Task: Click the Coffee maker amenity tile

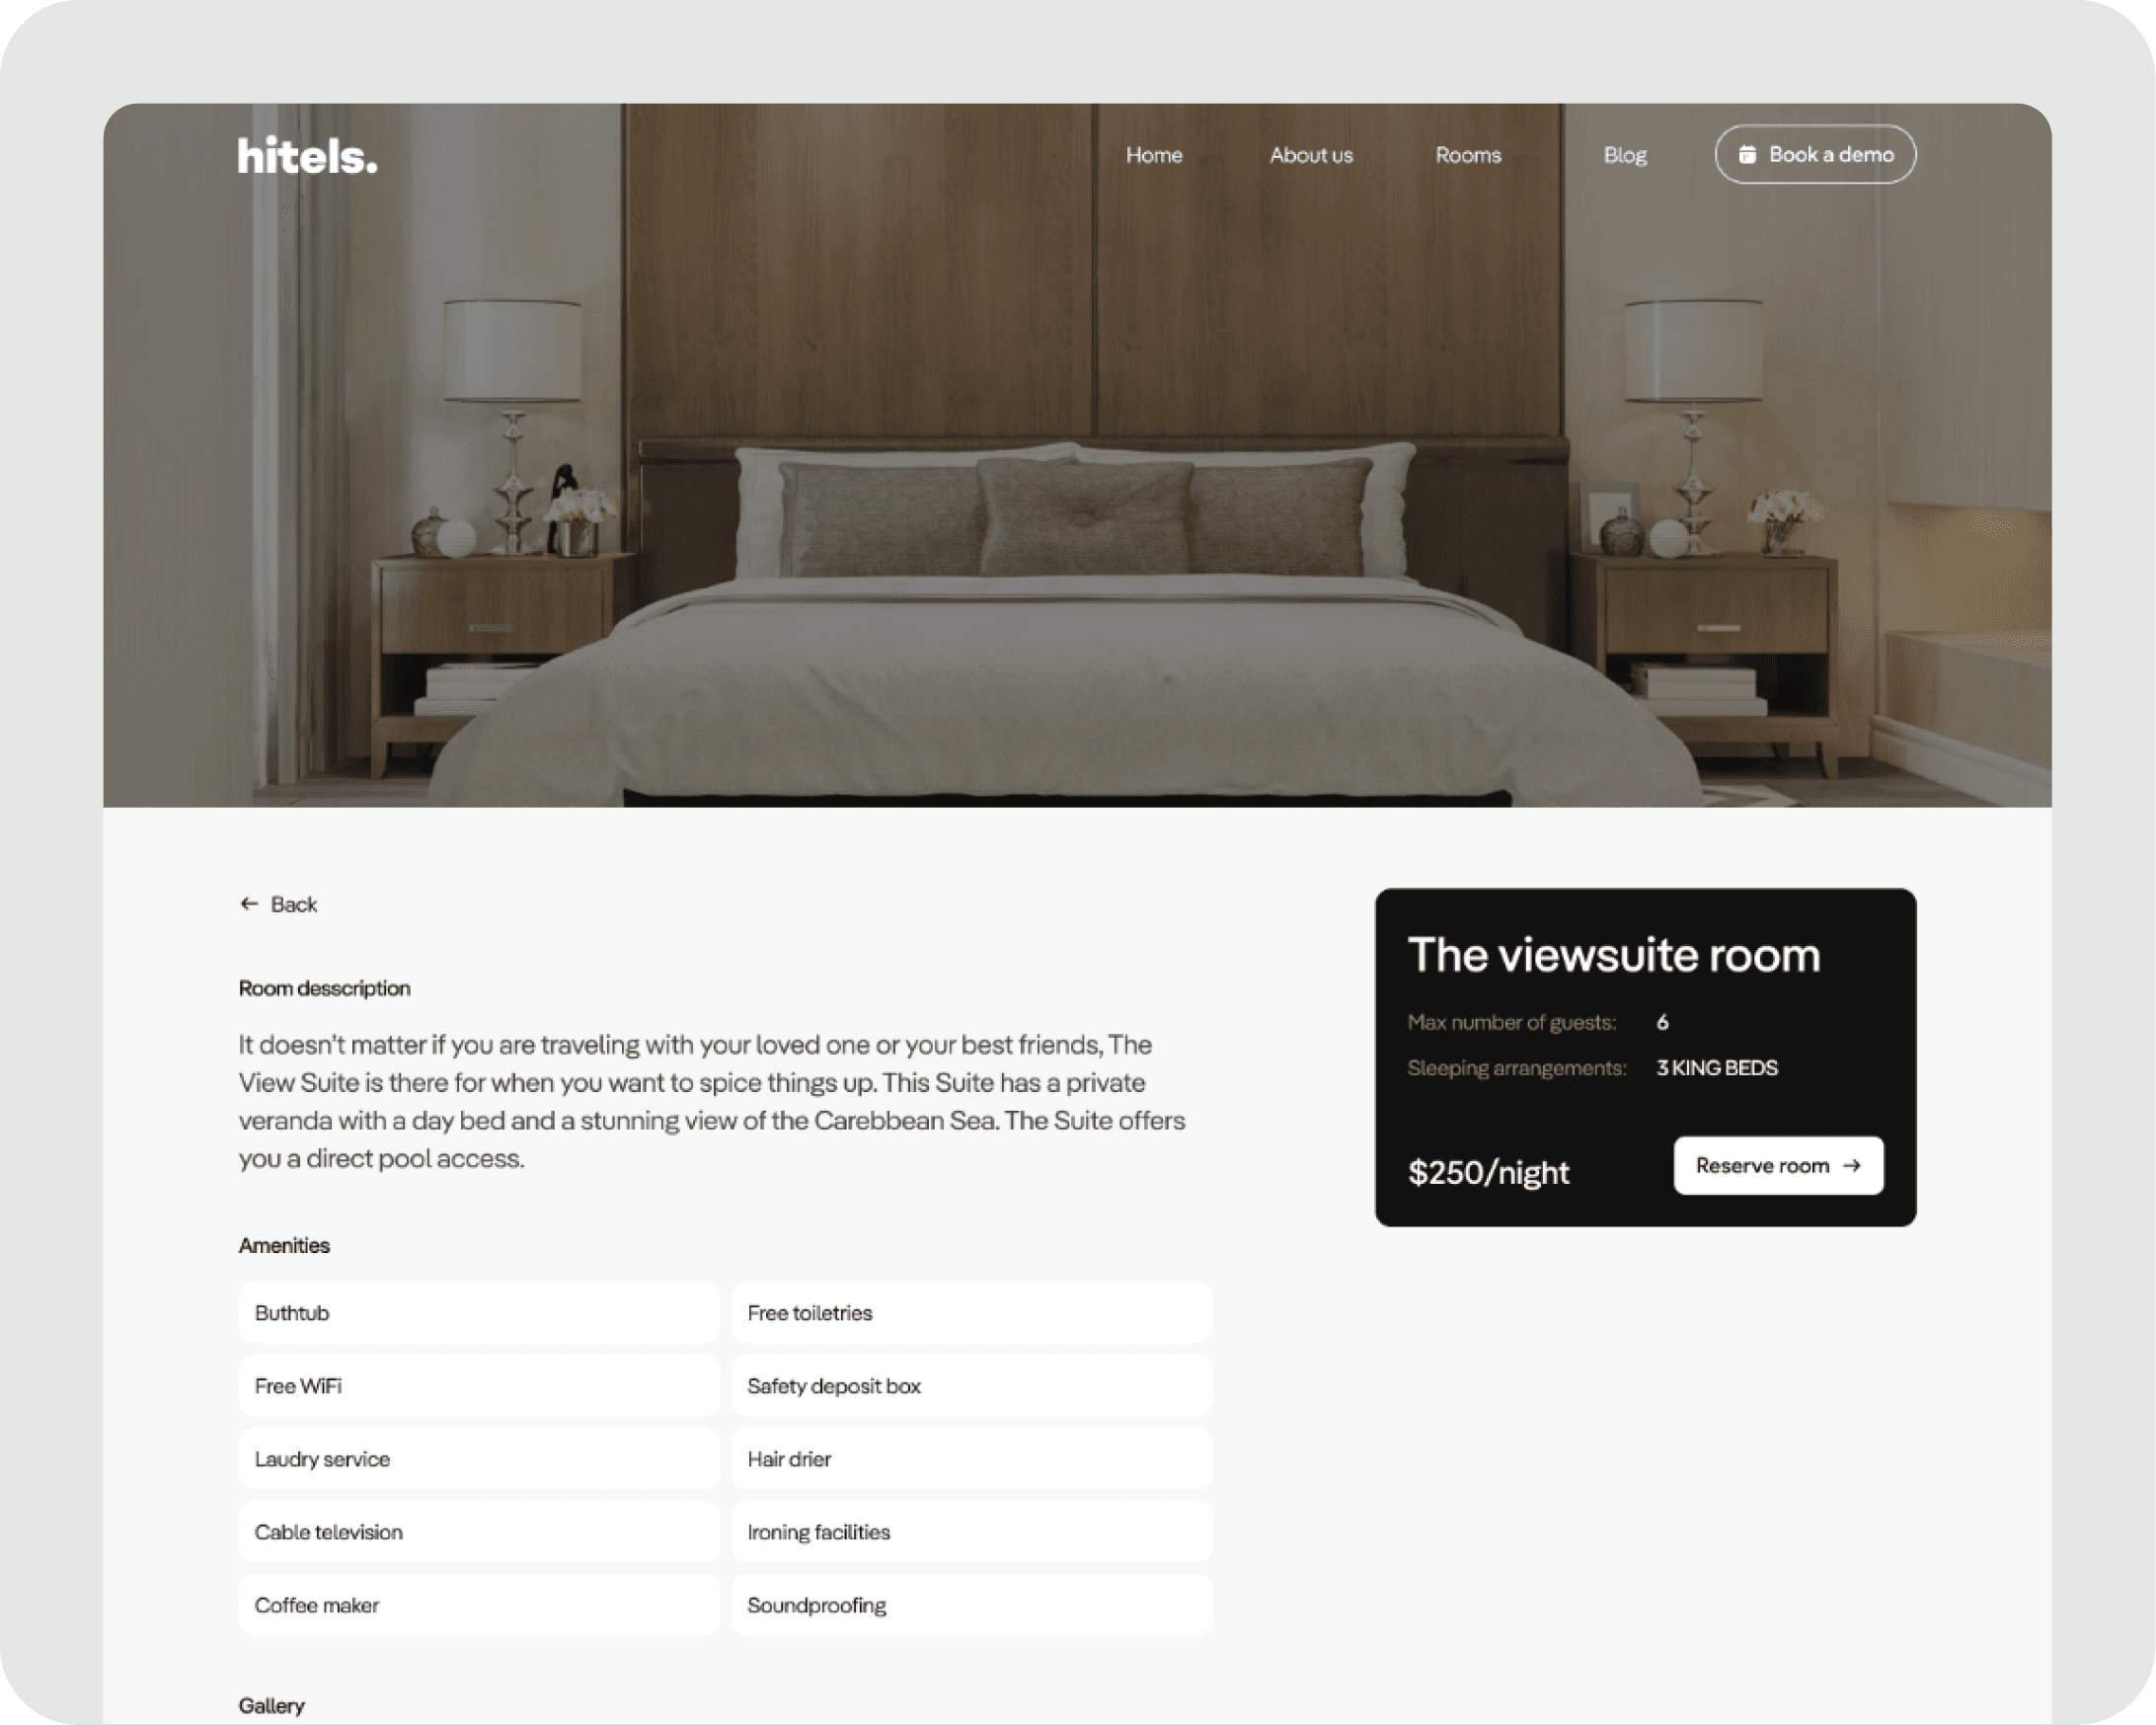Action: (x=478, y=1605)
